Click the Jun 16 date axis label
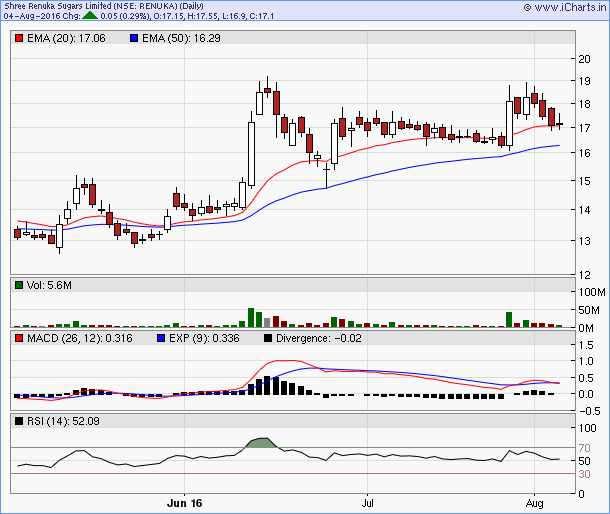 click(184, 503)
